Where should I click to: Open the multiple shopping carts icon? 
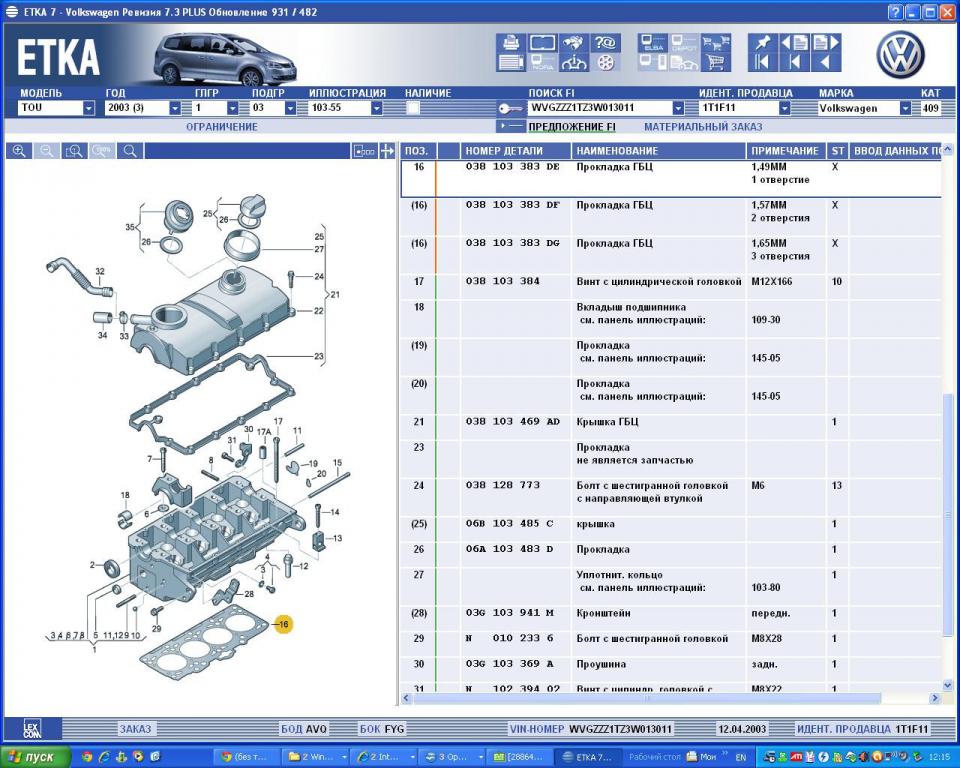pyautogui.click(x=716, y=42)
